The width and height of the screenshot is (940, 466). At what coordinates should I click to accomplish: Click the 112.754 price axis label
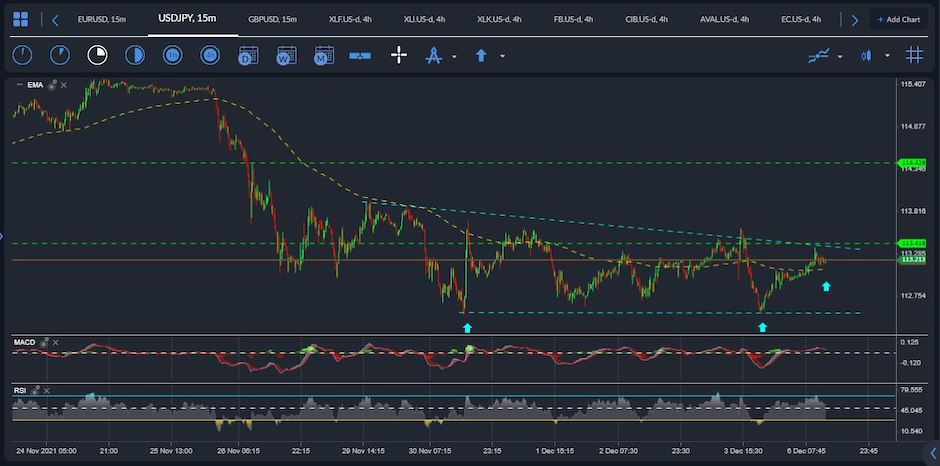pyautogui.click(x=913, y=296)
